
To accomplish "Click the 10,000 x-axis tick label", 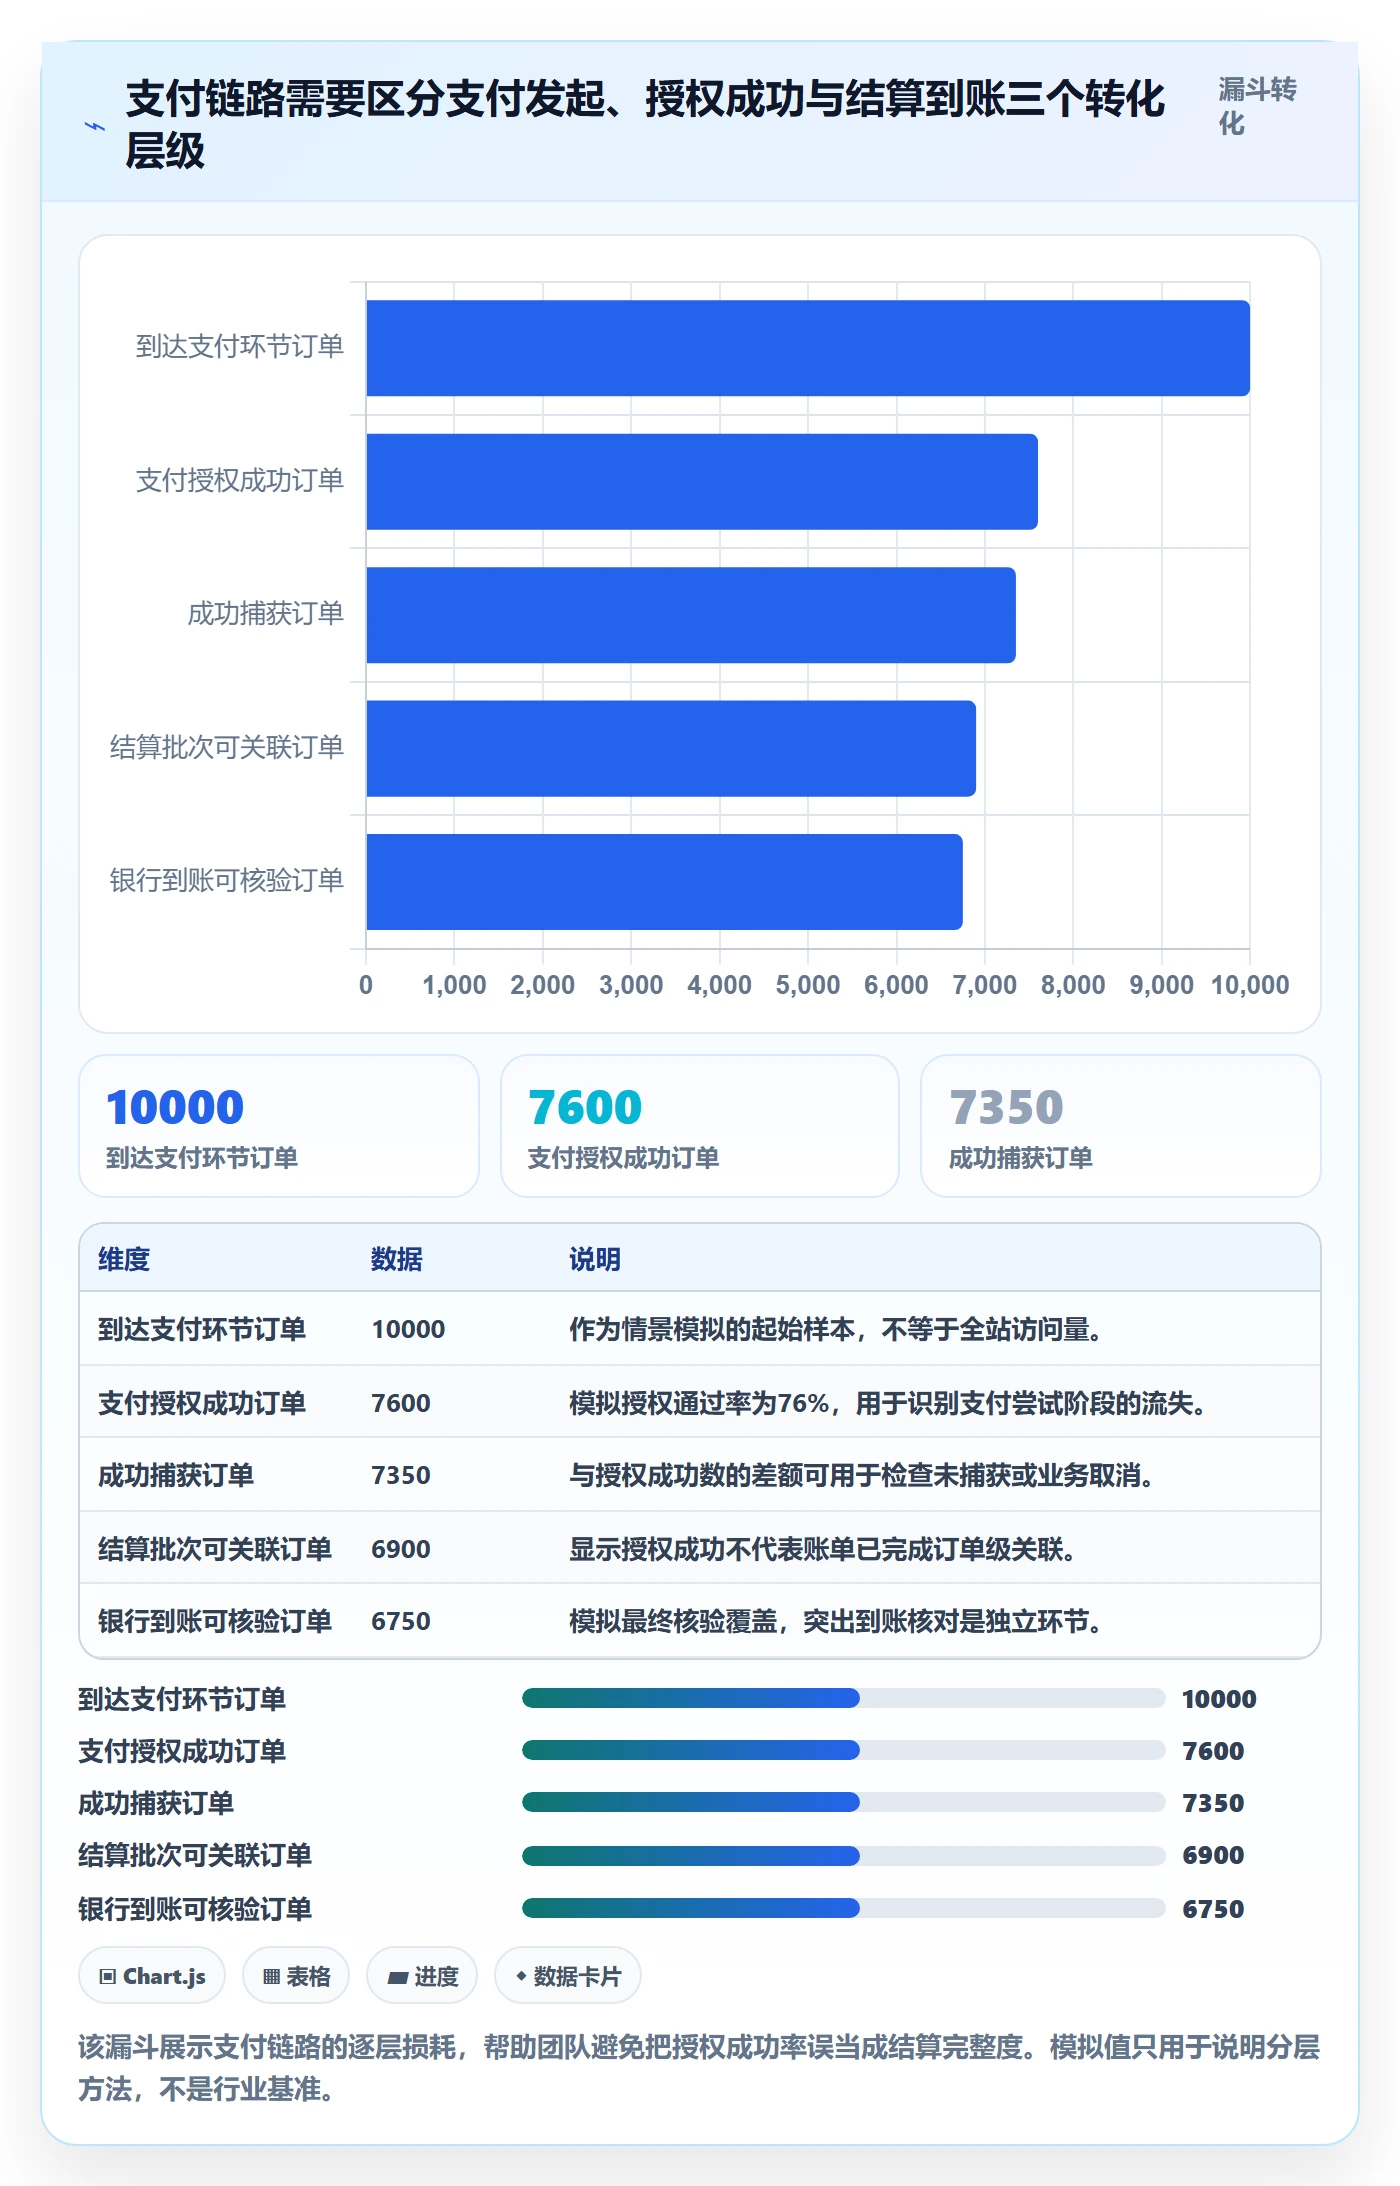I will click(1250, 985).
